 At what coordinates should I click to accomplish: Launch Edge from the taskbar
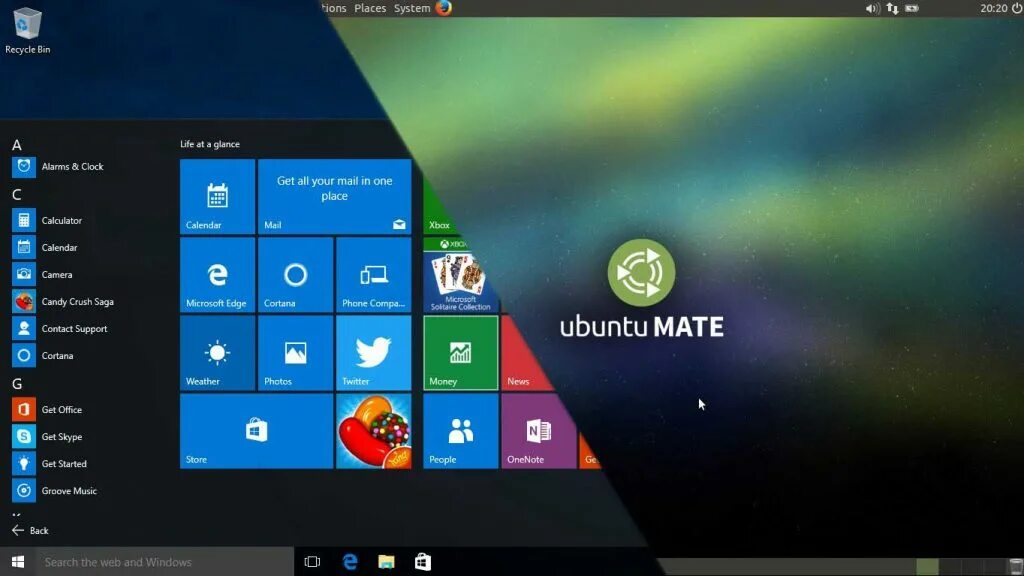pyautogui.click(x=350, y=562)
